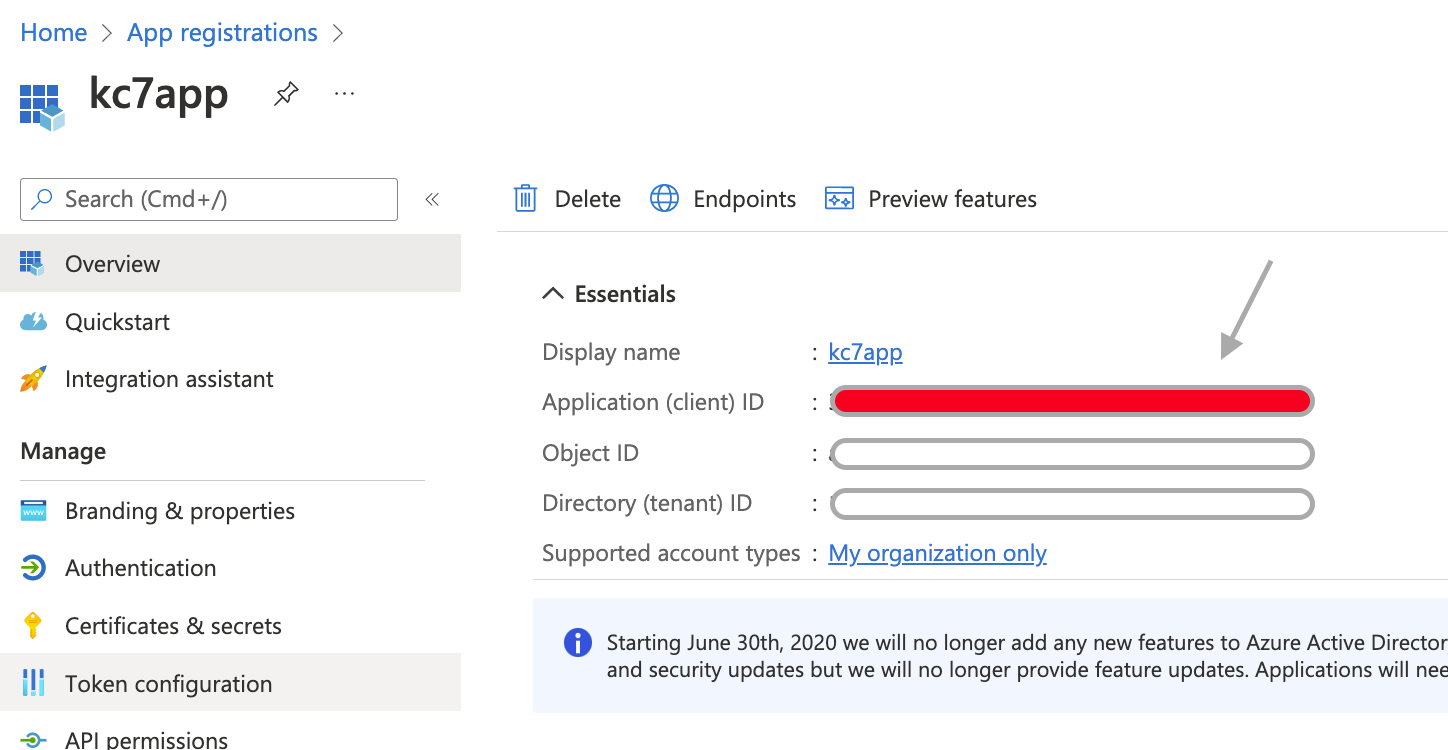
Task: Click the Preview features sparkle icon
Action: [839, 199]
